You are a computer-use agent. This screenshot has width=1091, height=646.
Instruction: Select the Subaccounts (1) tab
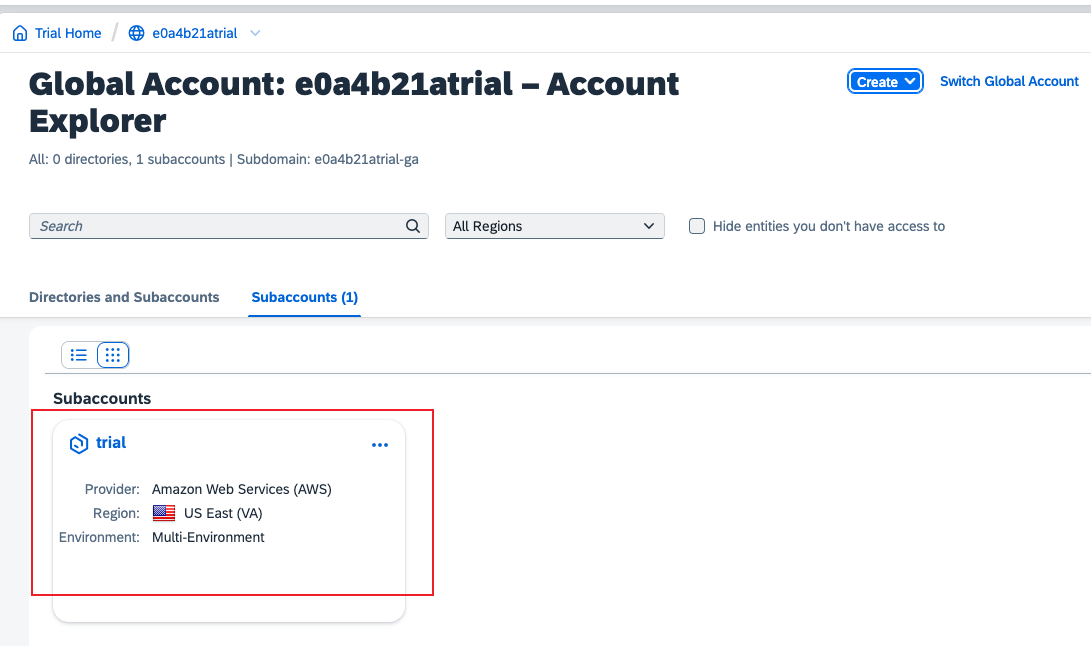304,297
